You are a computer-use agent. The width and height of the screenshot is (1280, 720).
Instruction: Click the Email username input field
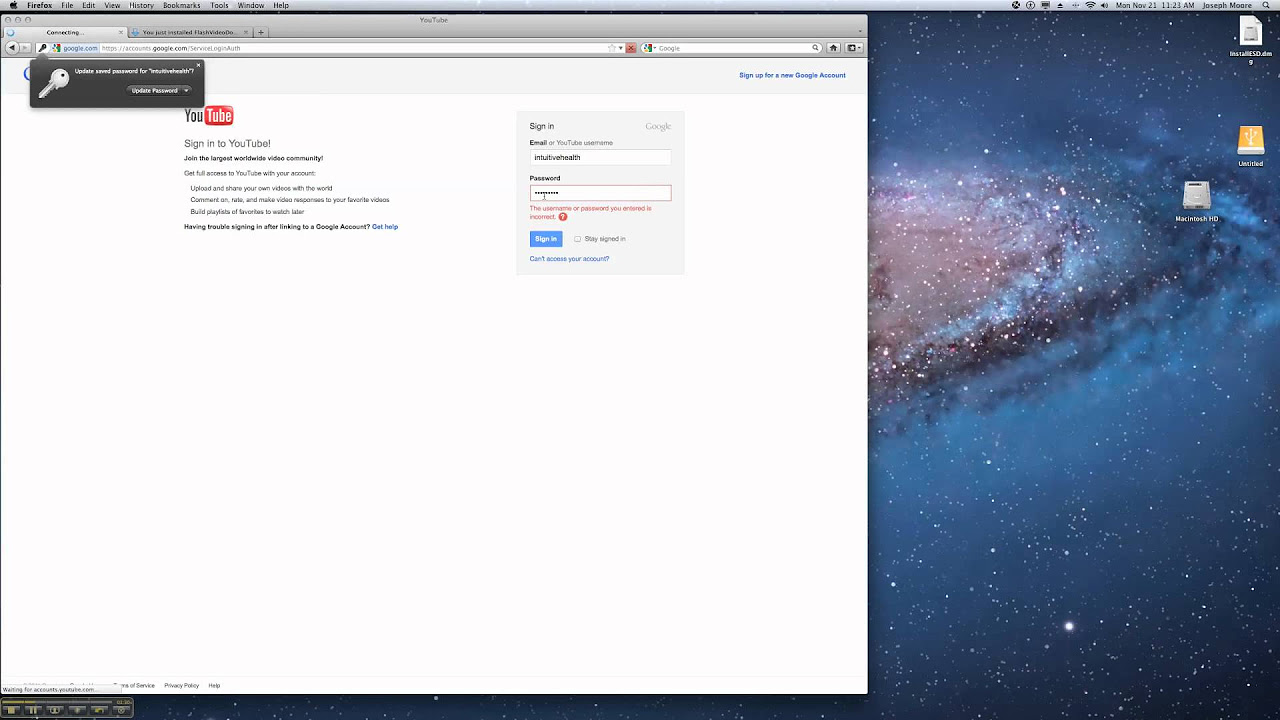[600, 157]
